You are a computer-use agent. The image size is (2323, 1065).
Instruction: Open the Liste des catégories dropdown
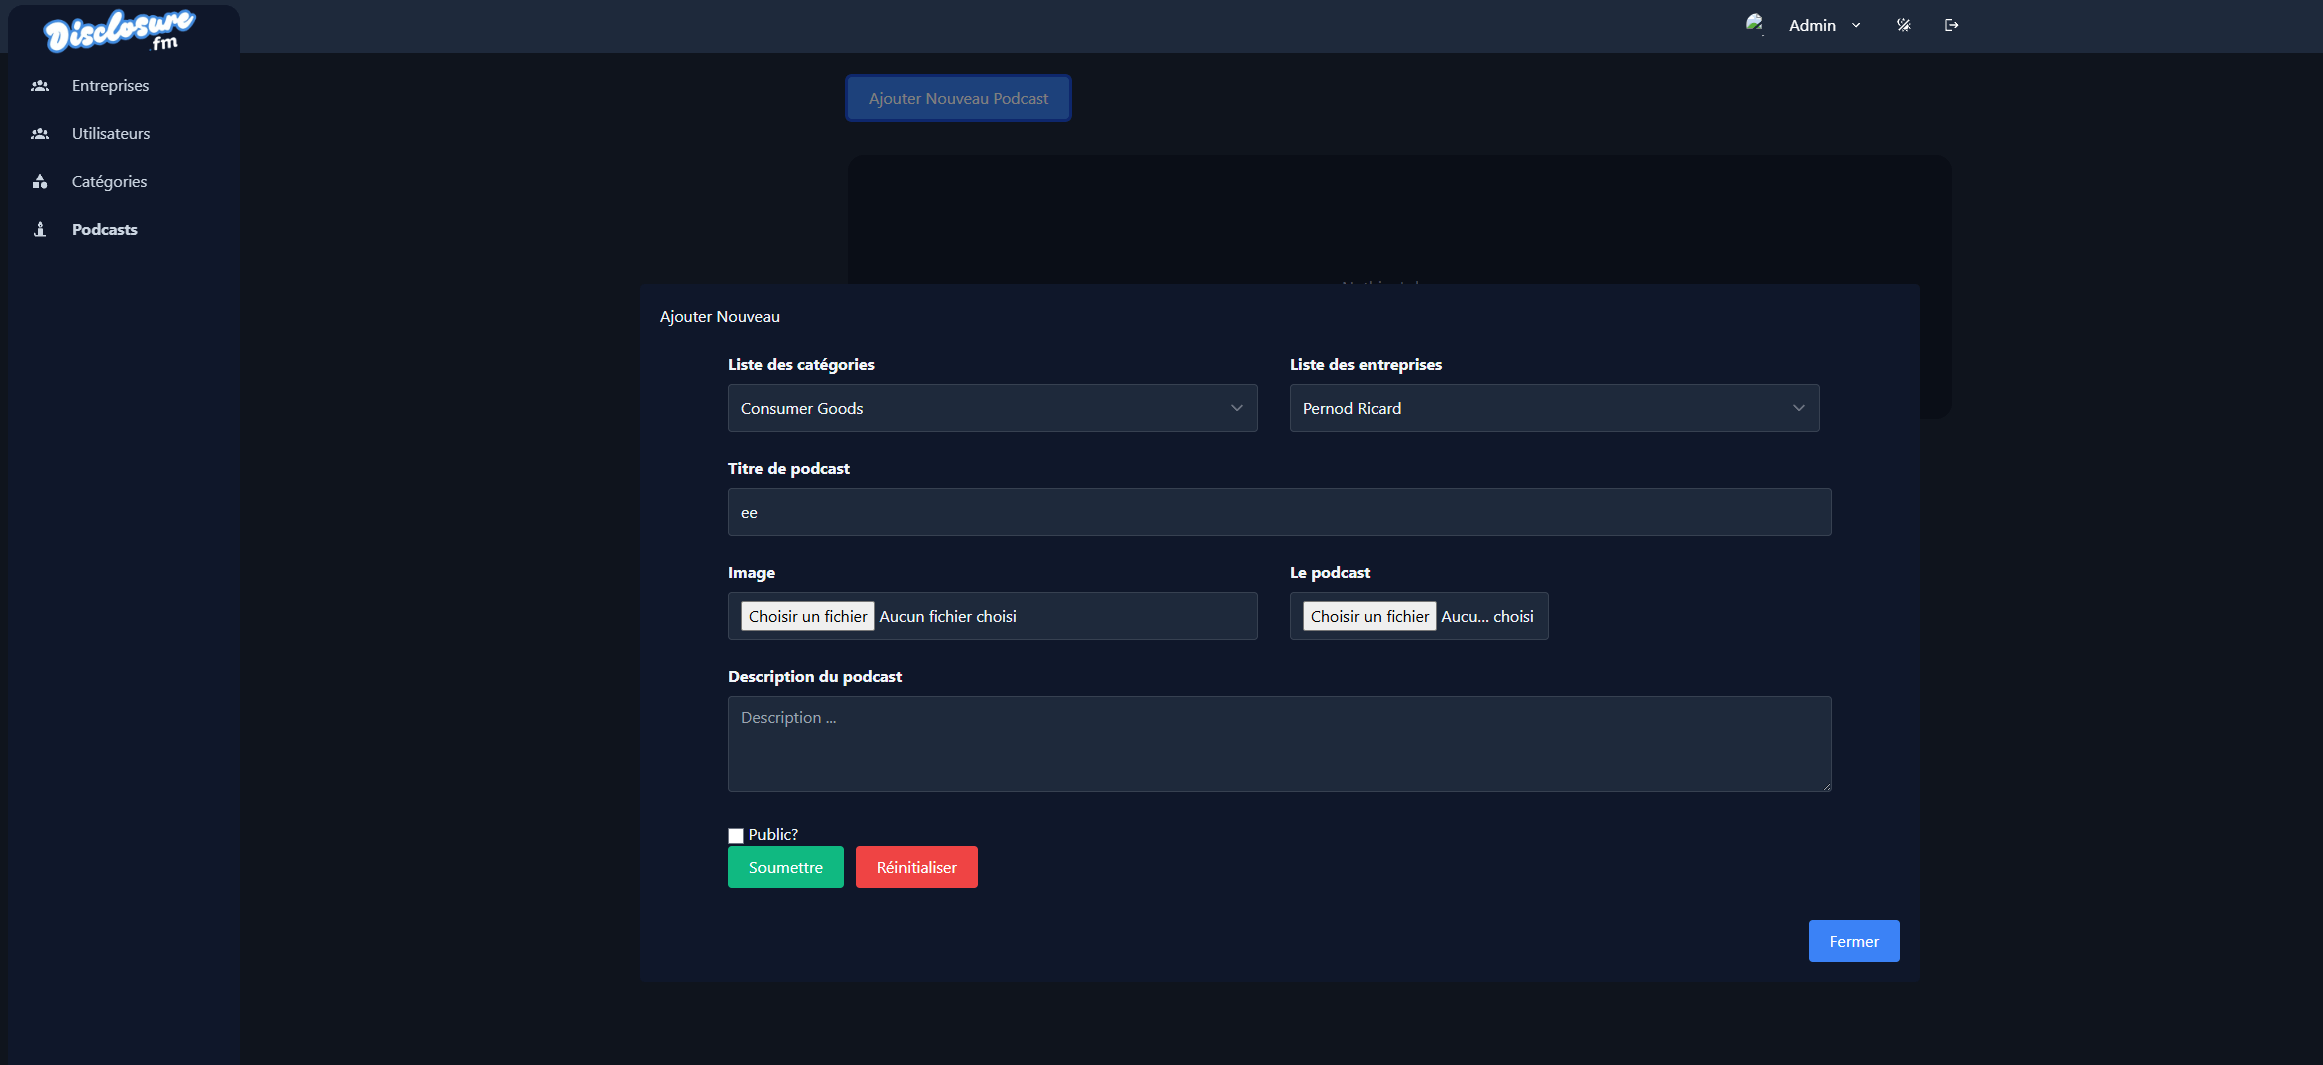point(991,408)
